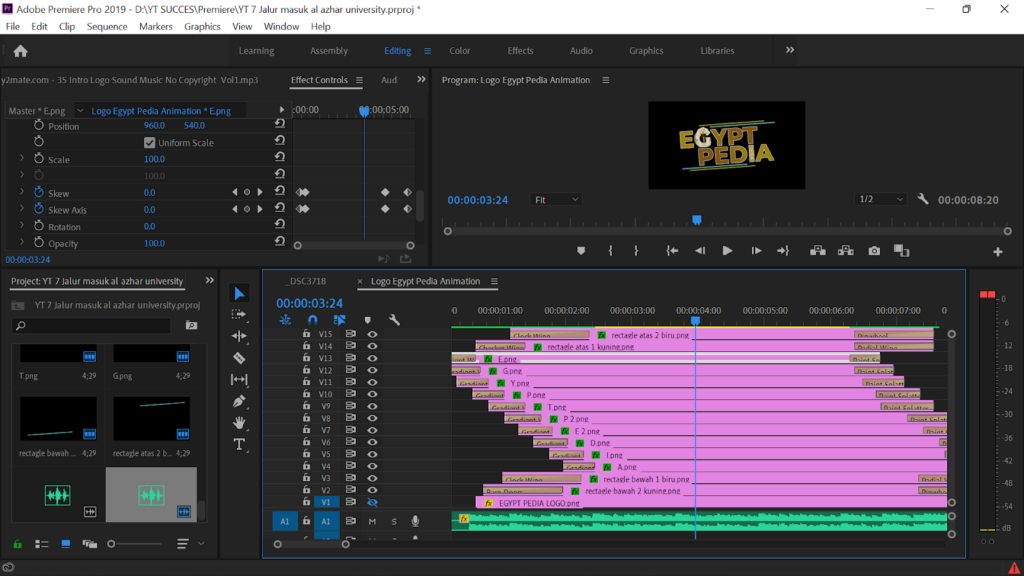Open the program monitor button editor plus
Screen dimensions: 1024x576
pyautogui.click(x=998, y=251)
